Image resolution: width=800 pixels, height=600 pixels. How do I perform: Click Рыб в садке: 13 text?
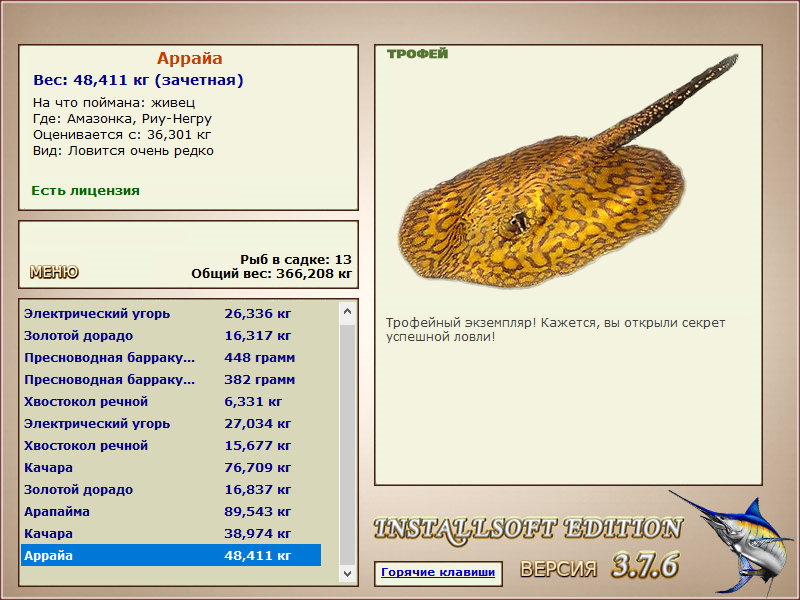point(296,259)
